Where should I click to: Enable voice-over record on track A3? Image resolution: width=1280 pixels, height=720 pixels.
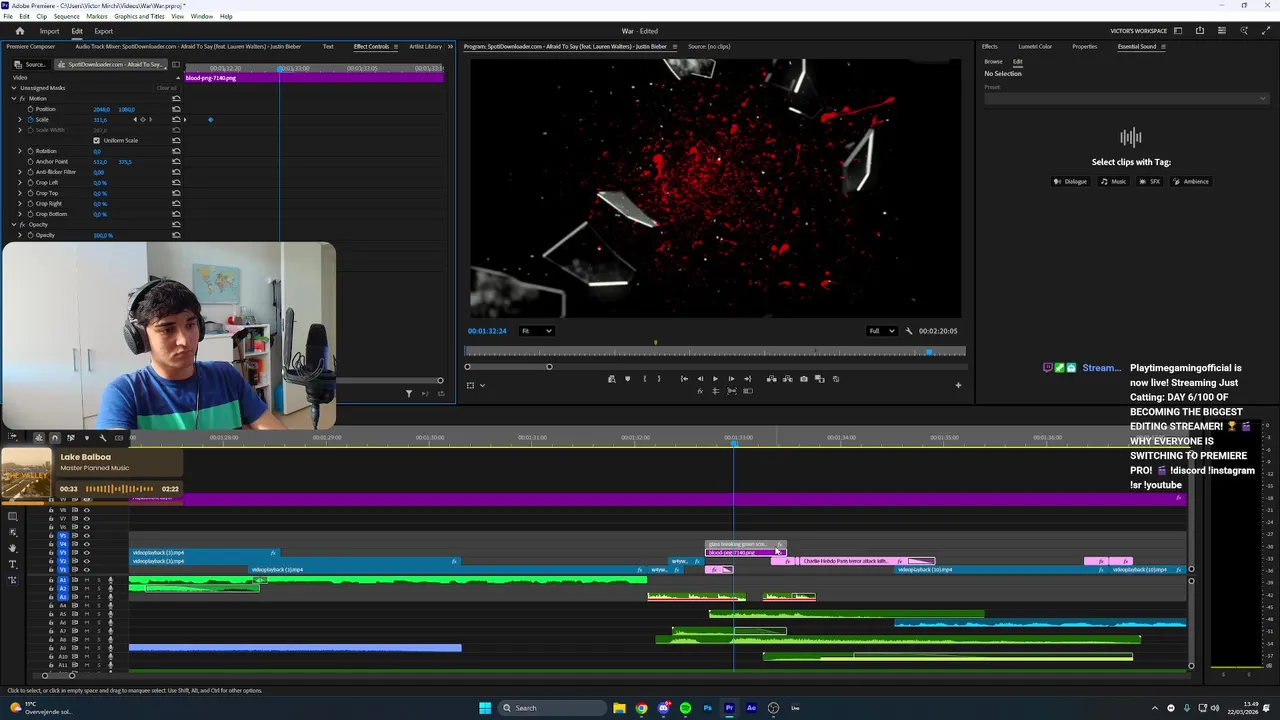[x=110, y=597]
